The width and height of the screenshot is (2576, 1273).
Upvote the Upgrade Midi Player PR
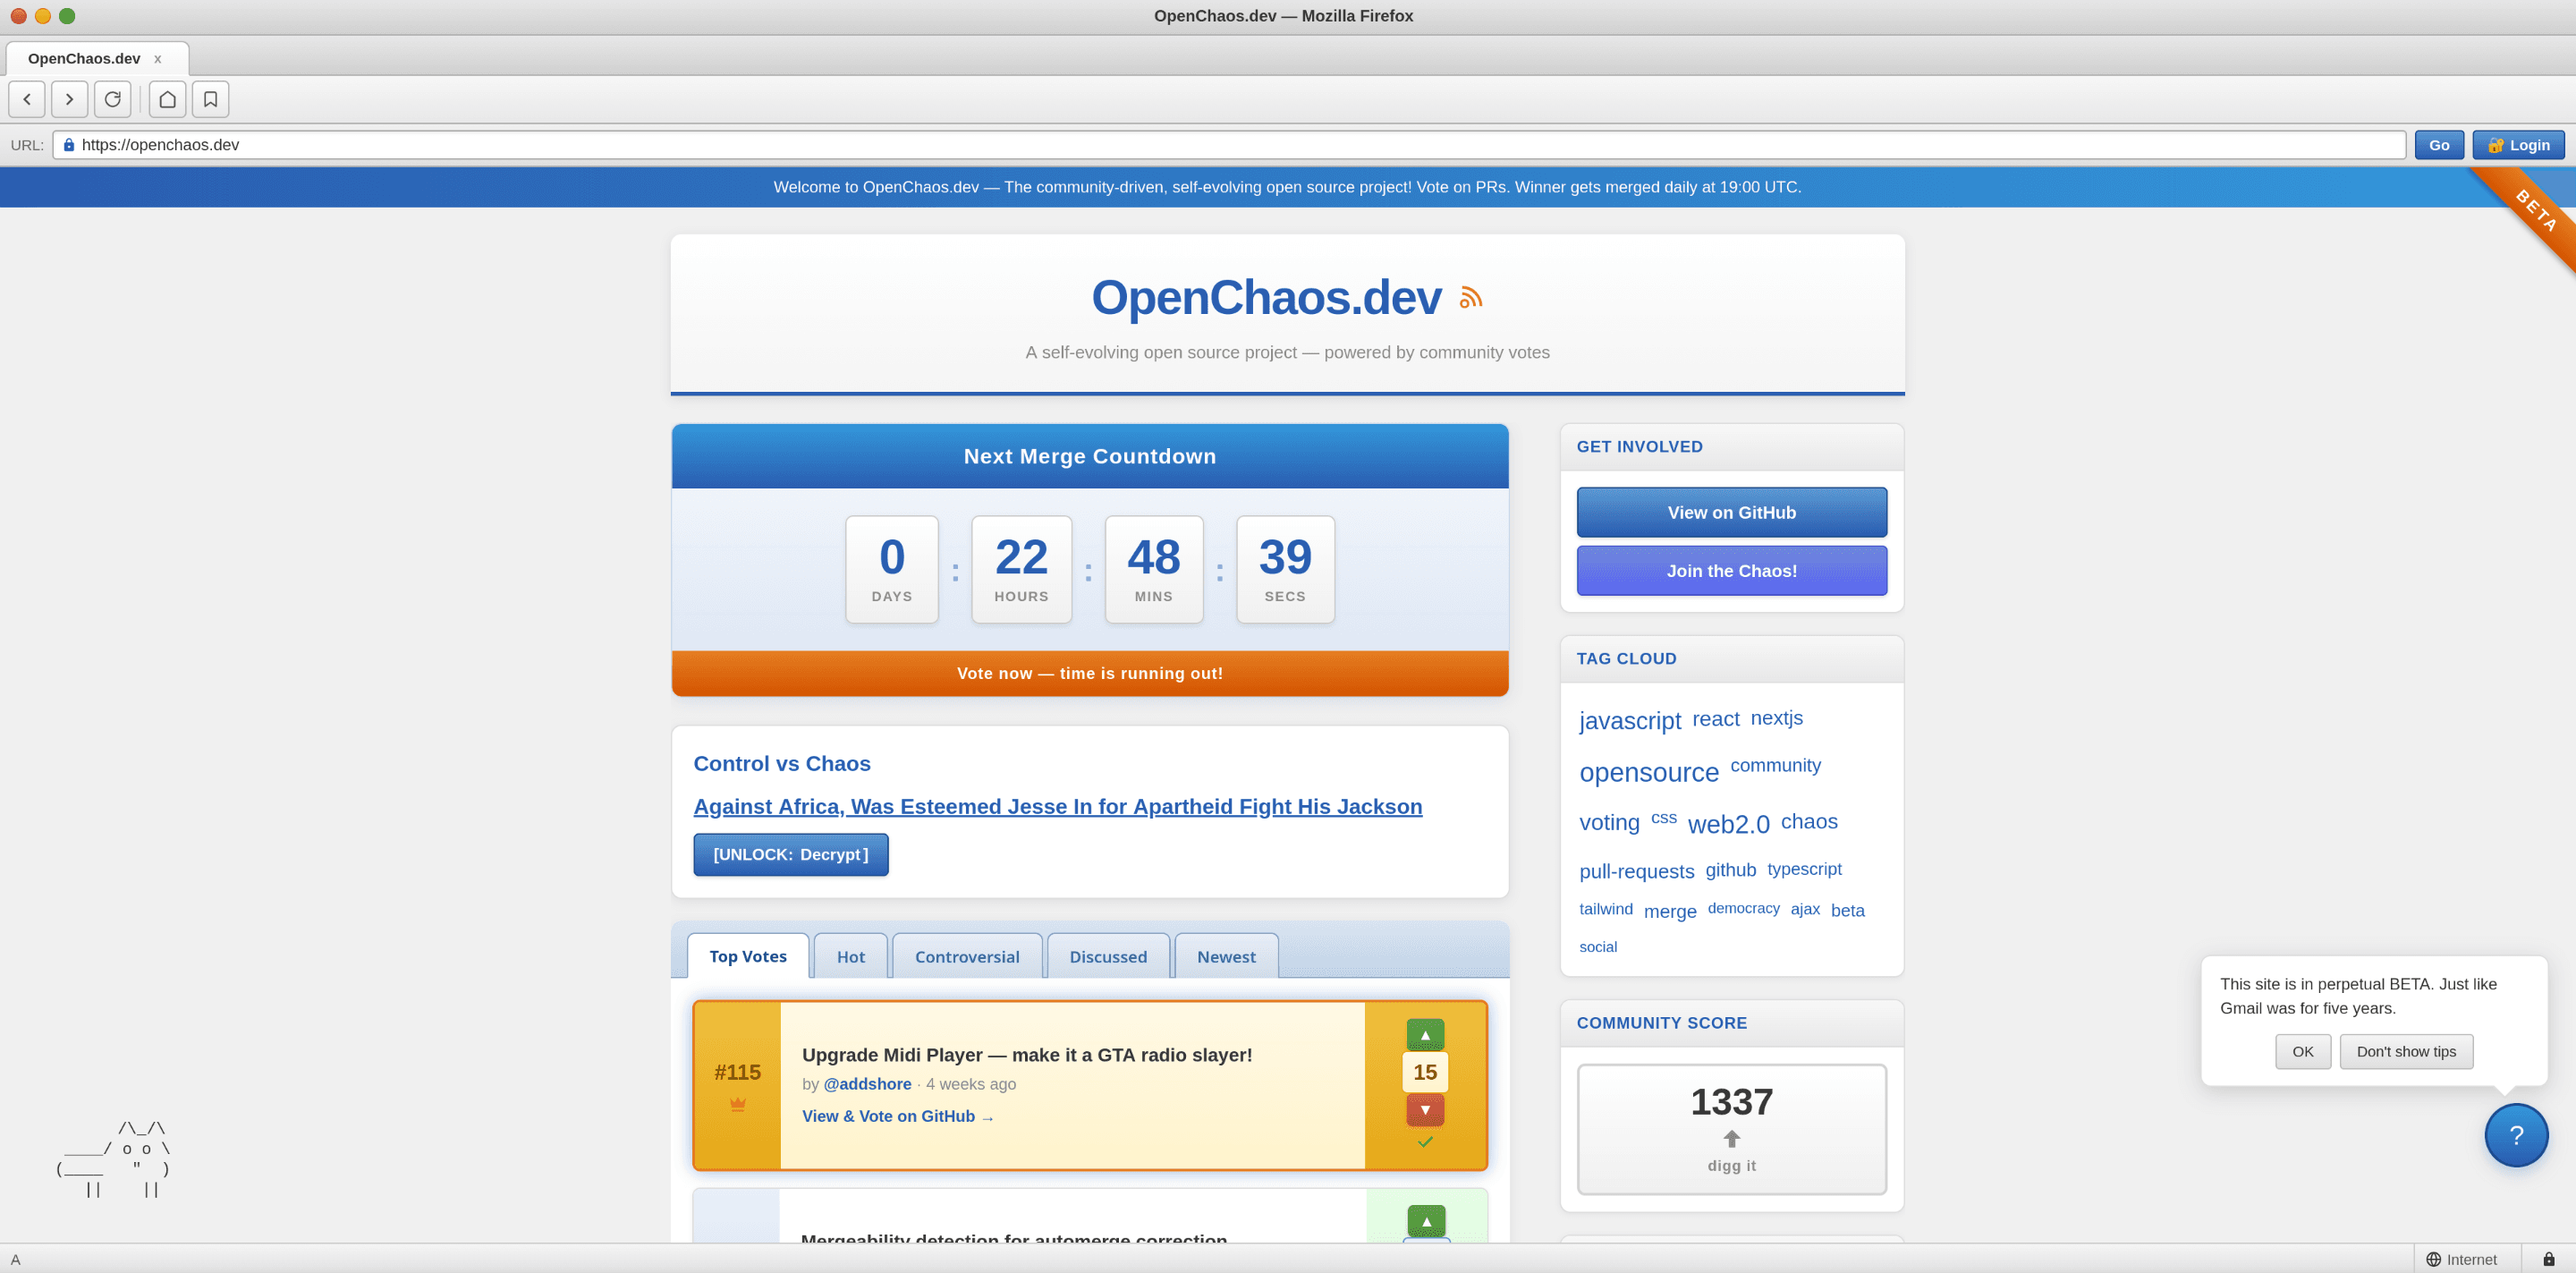[1424, 1034]
